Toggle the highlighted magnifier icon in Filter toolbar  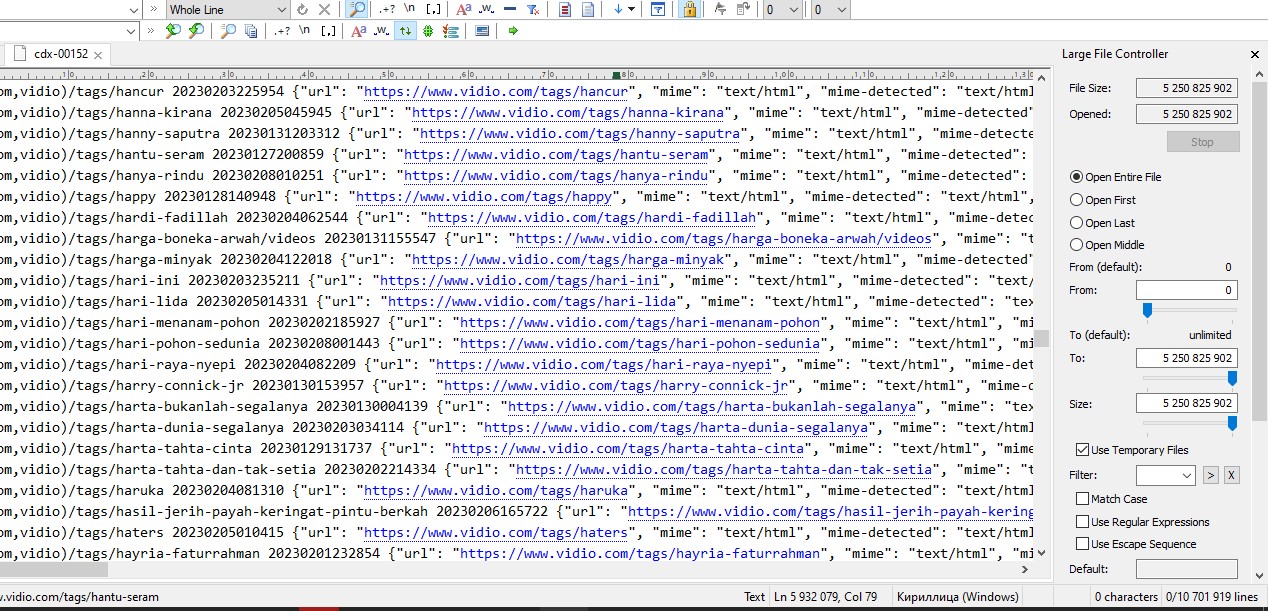tap(356, 9)
